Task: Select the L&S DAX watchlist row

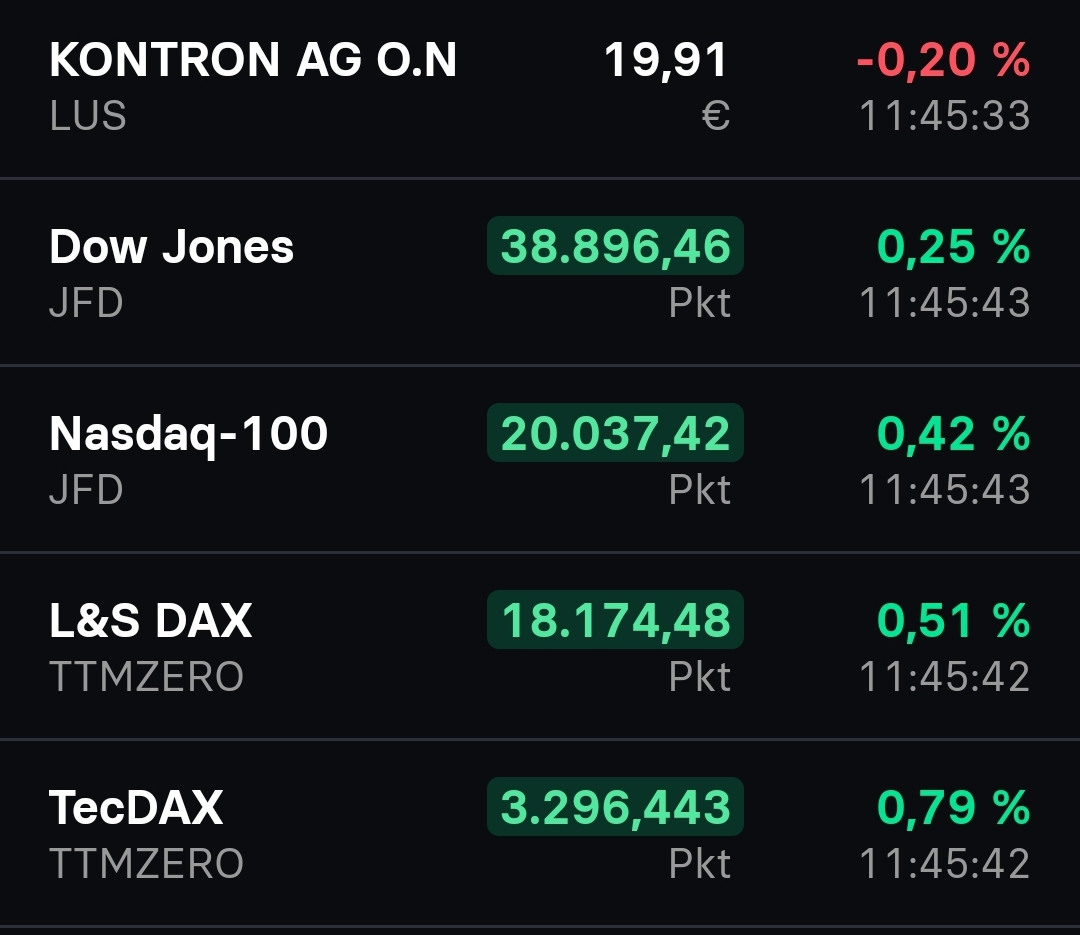Action: click(150, 620)
